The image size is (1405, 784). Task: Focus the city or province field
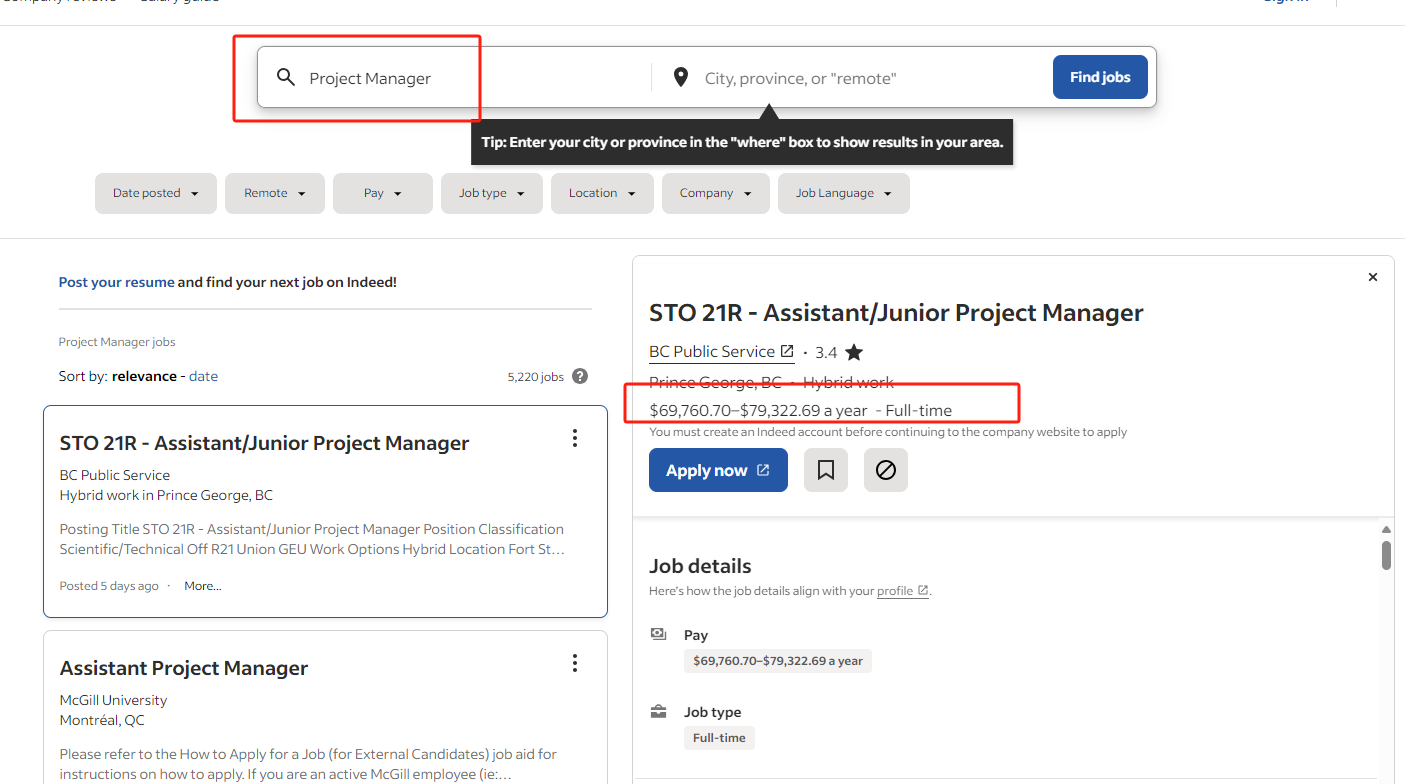[x=870, y=78]
